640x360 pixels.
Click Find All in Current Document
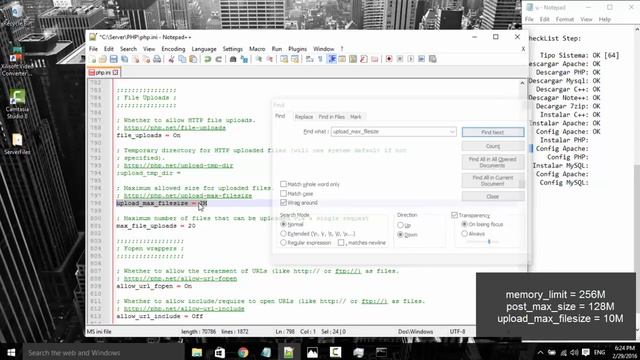pyautogui.click(x=493, y=180)
